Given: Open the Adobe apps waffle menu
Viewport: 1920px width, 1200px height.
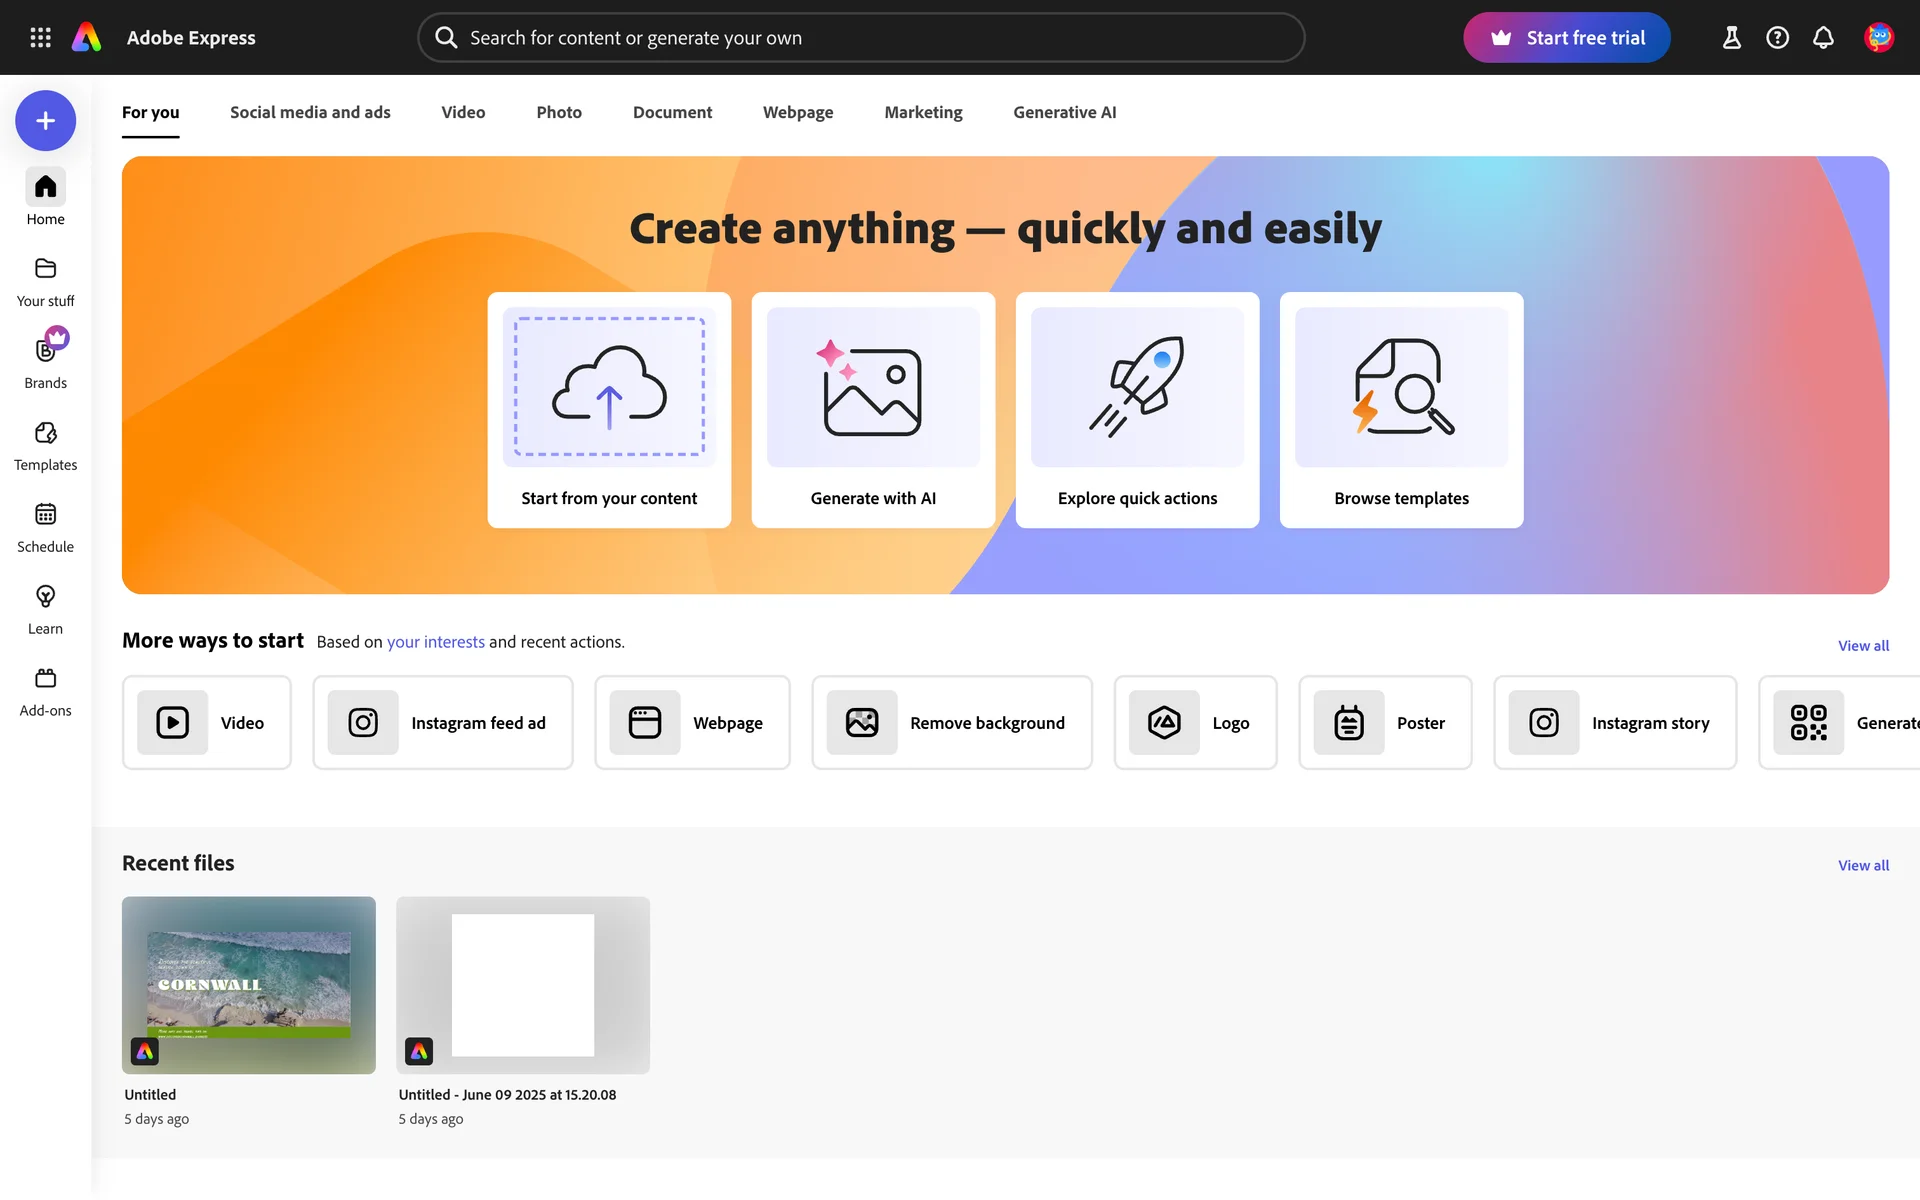Looking at the screenshot, I should 40,37.
